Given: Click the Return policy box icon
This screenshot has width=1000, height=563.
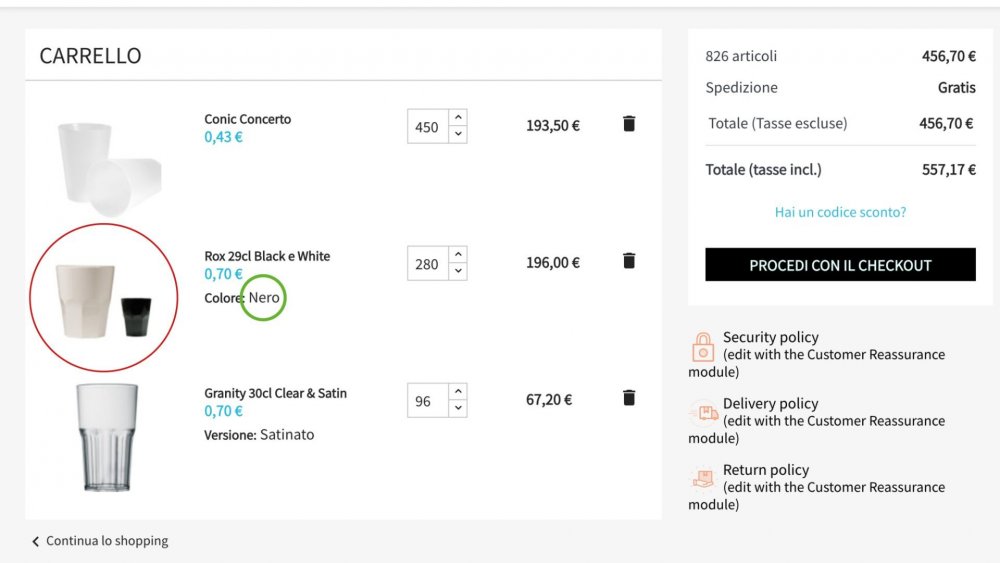Looking at the screenshot, I should coord(703,478).
